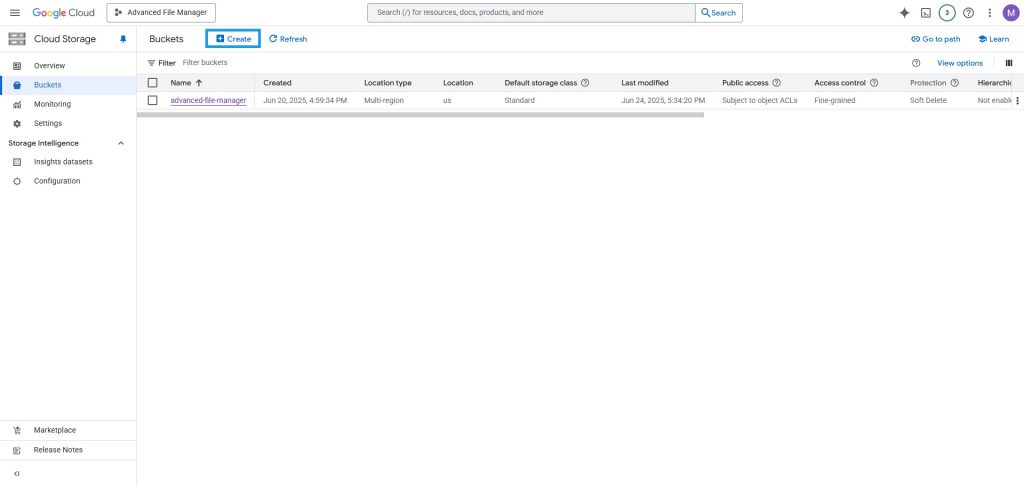Click the pin icon beside Cloud Storage
The width and height of the screenshot is (1024, 486).
tap(123, 39)
